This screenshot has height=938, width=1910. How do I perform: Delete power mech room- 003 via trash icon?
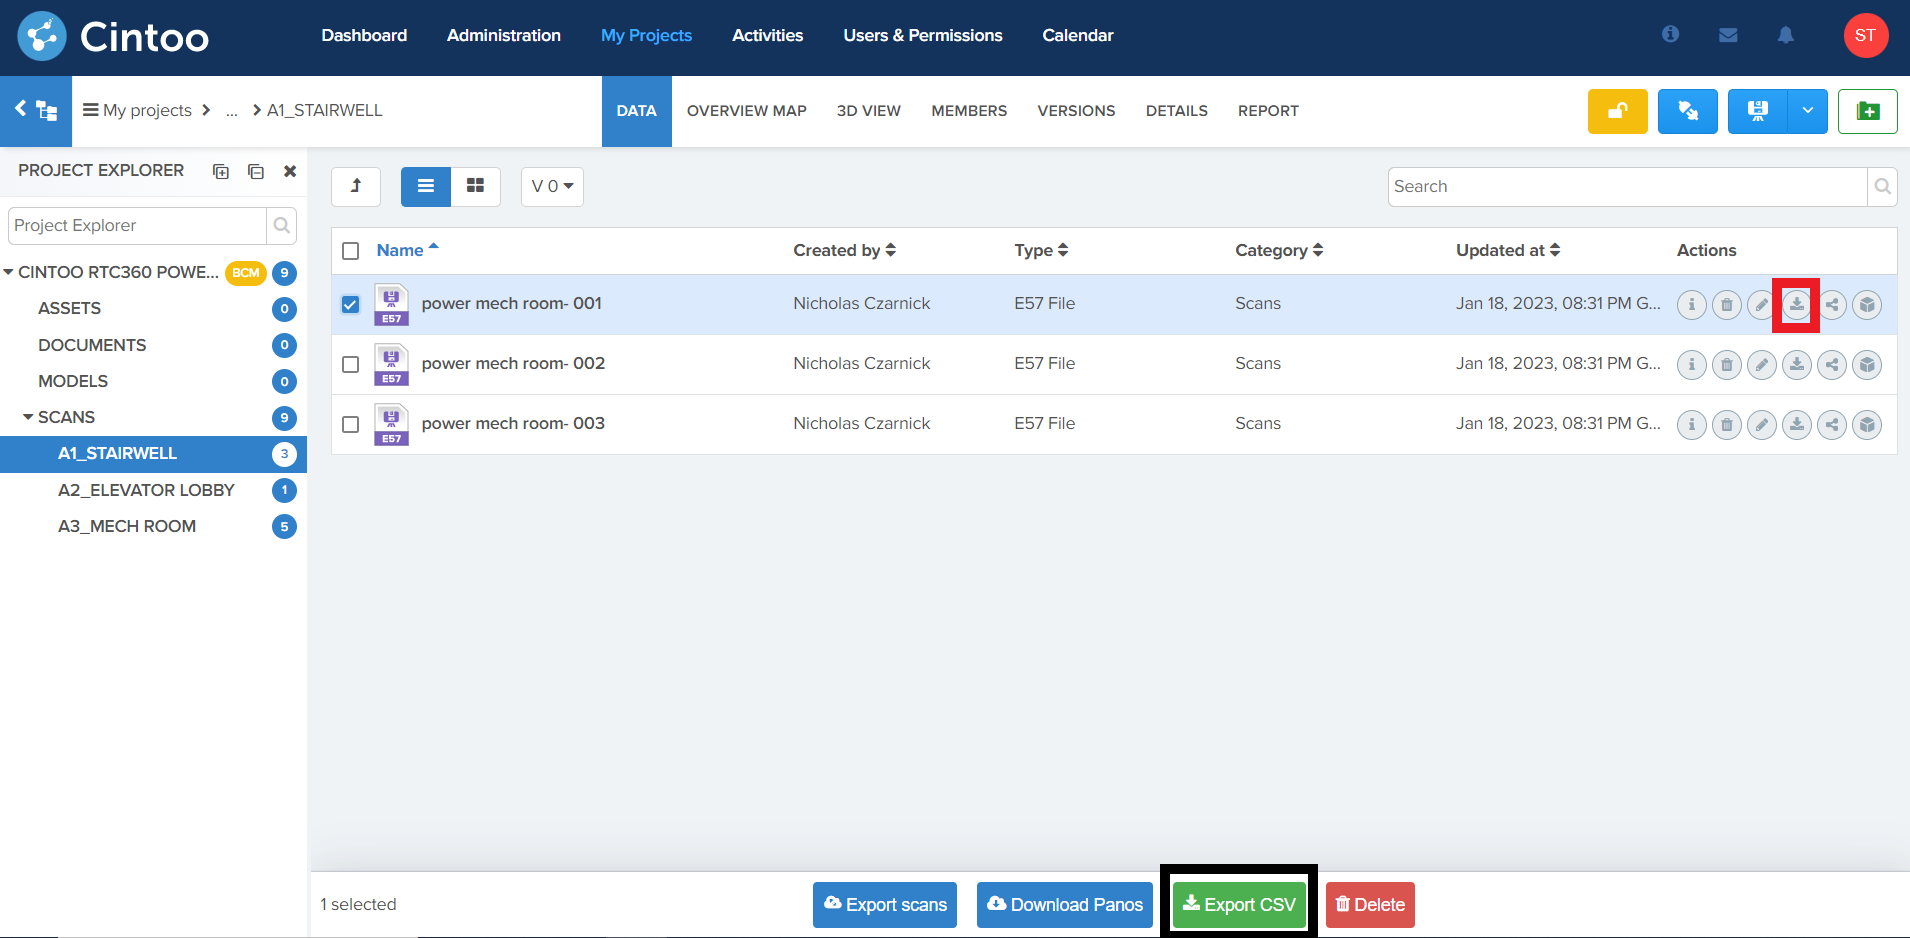click(x=1726, y=424)
